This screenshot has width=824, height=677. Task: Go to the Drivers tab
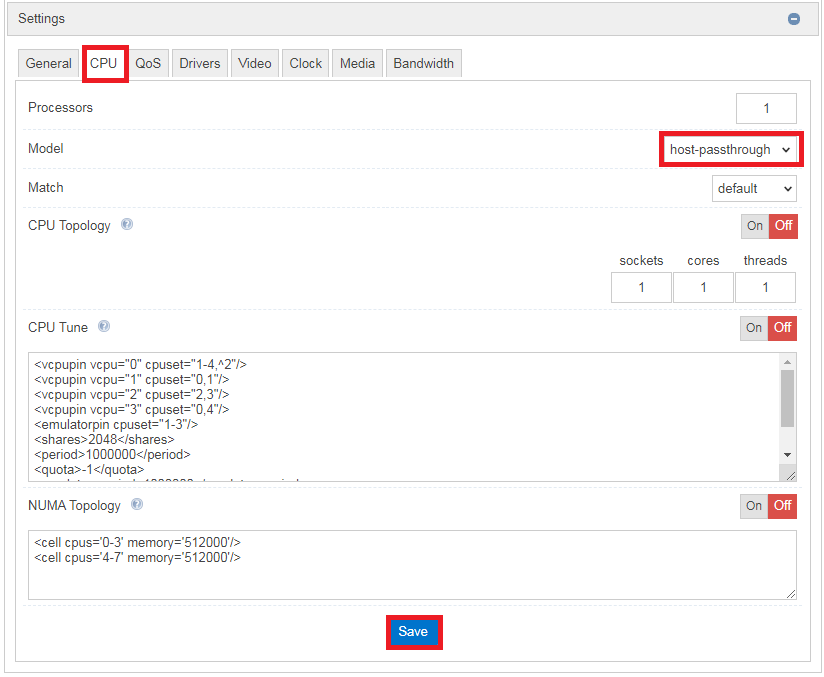200,63
